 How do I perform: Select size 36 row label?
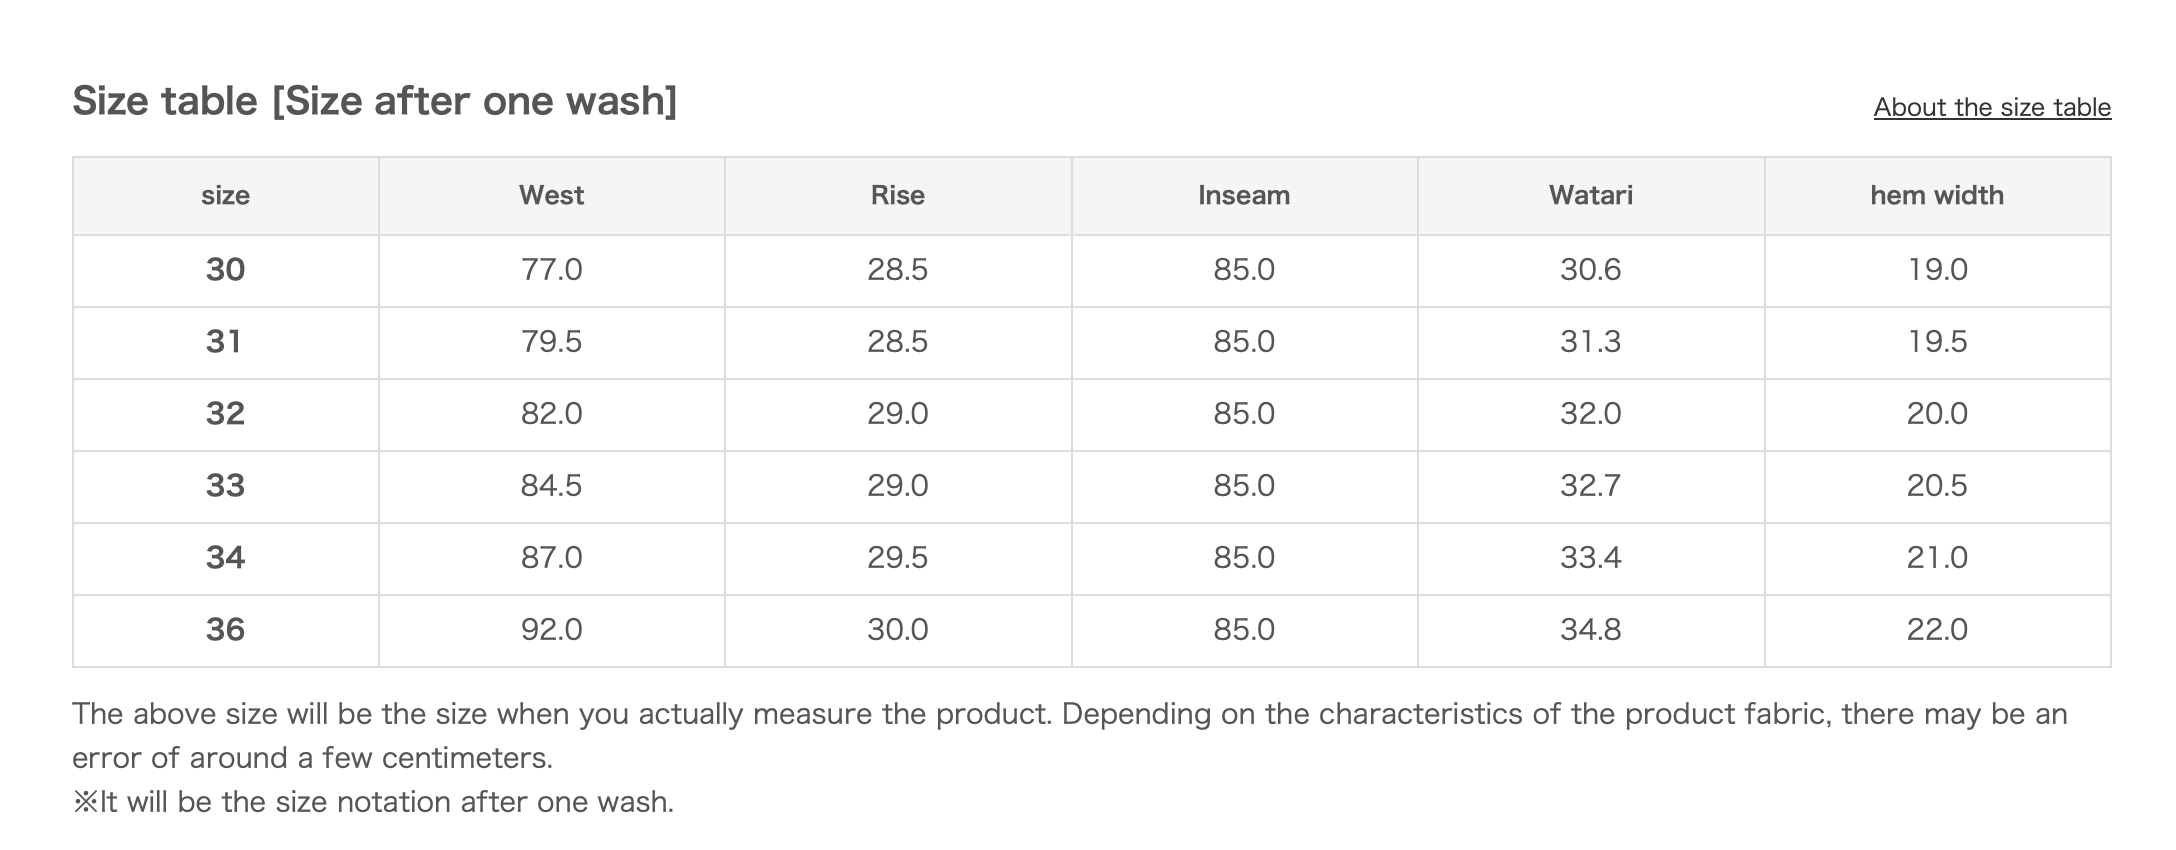[x=225, y=630]
